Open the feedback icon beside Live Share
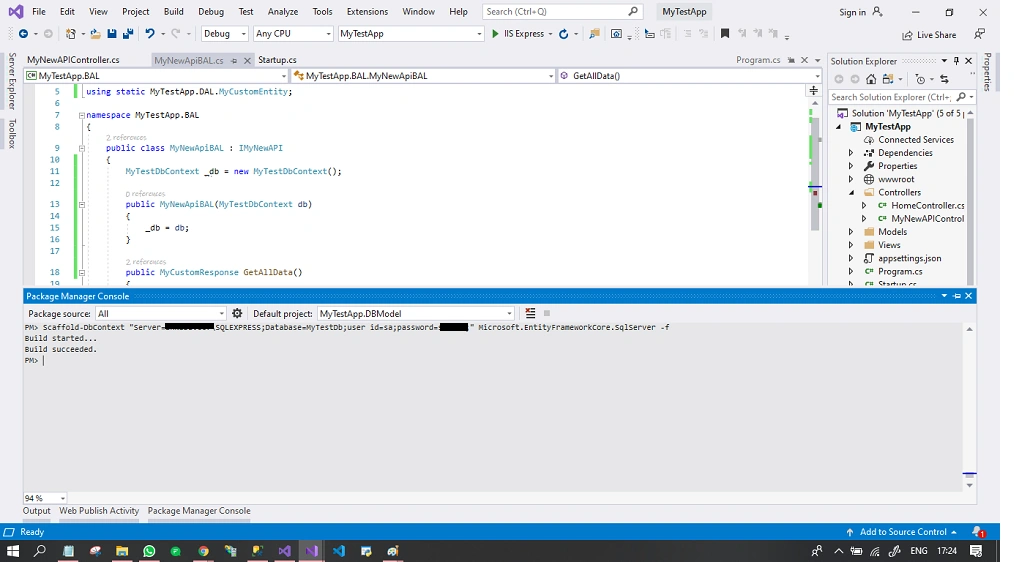The width and height of the screenshot is (1014, 562). click(980, 34)
